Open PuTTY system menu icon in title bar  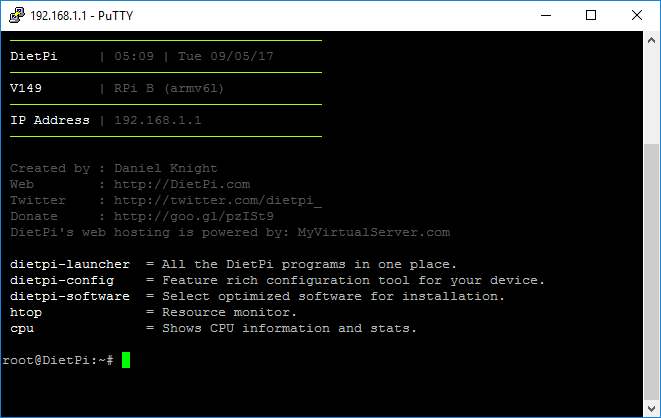click(x=17, y=16)
